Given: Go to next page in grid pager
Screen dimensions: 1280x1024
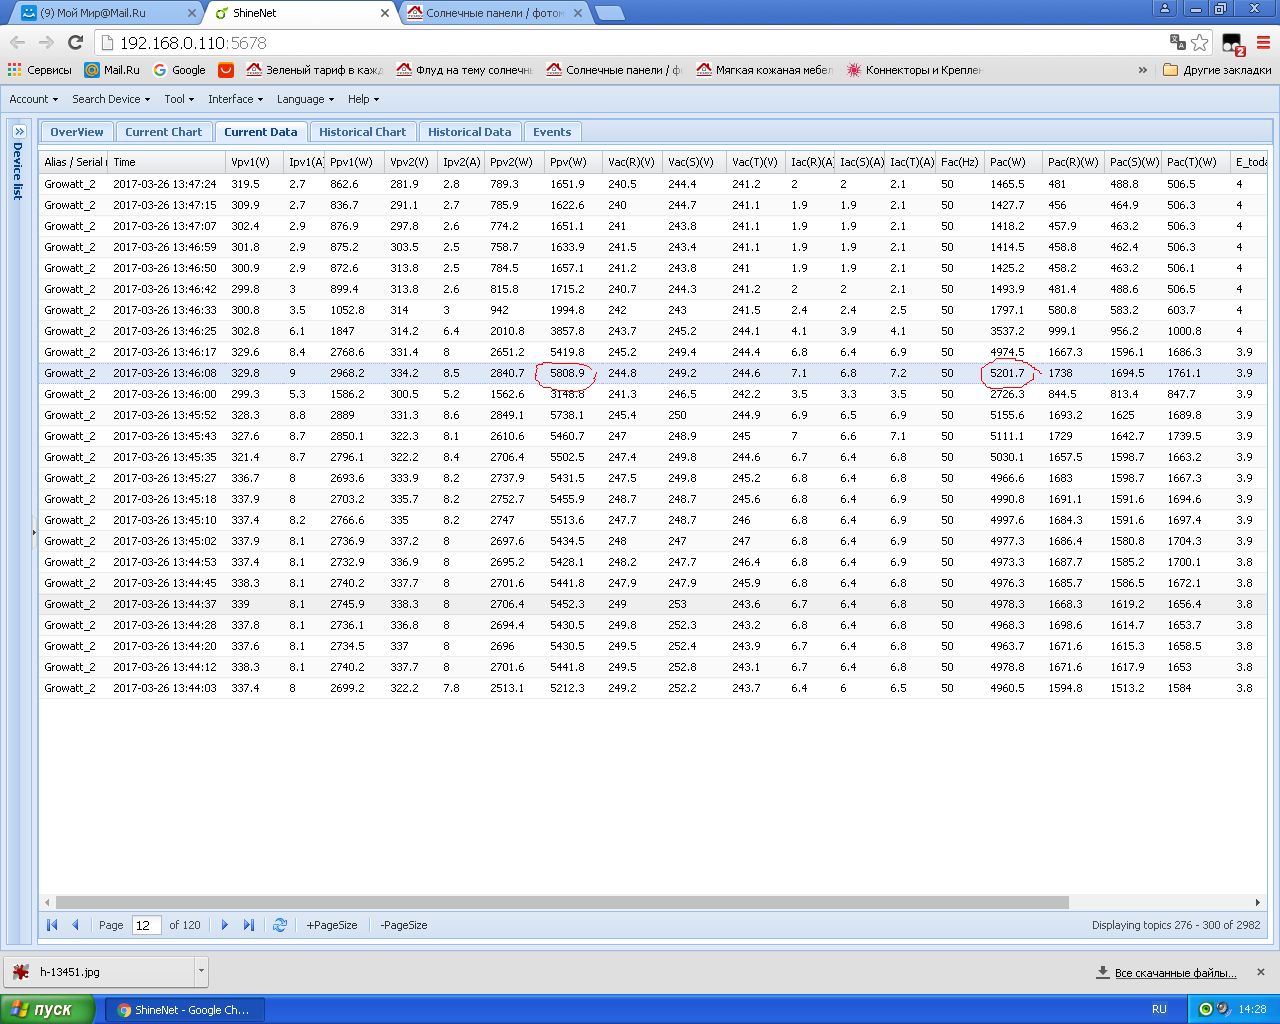Looking at the screenshot, I should [225, 925].
